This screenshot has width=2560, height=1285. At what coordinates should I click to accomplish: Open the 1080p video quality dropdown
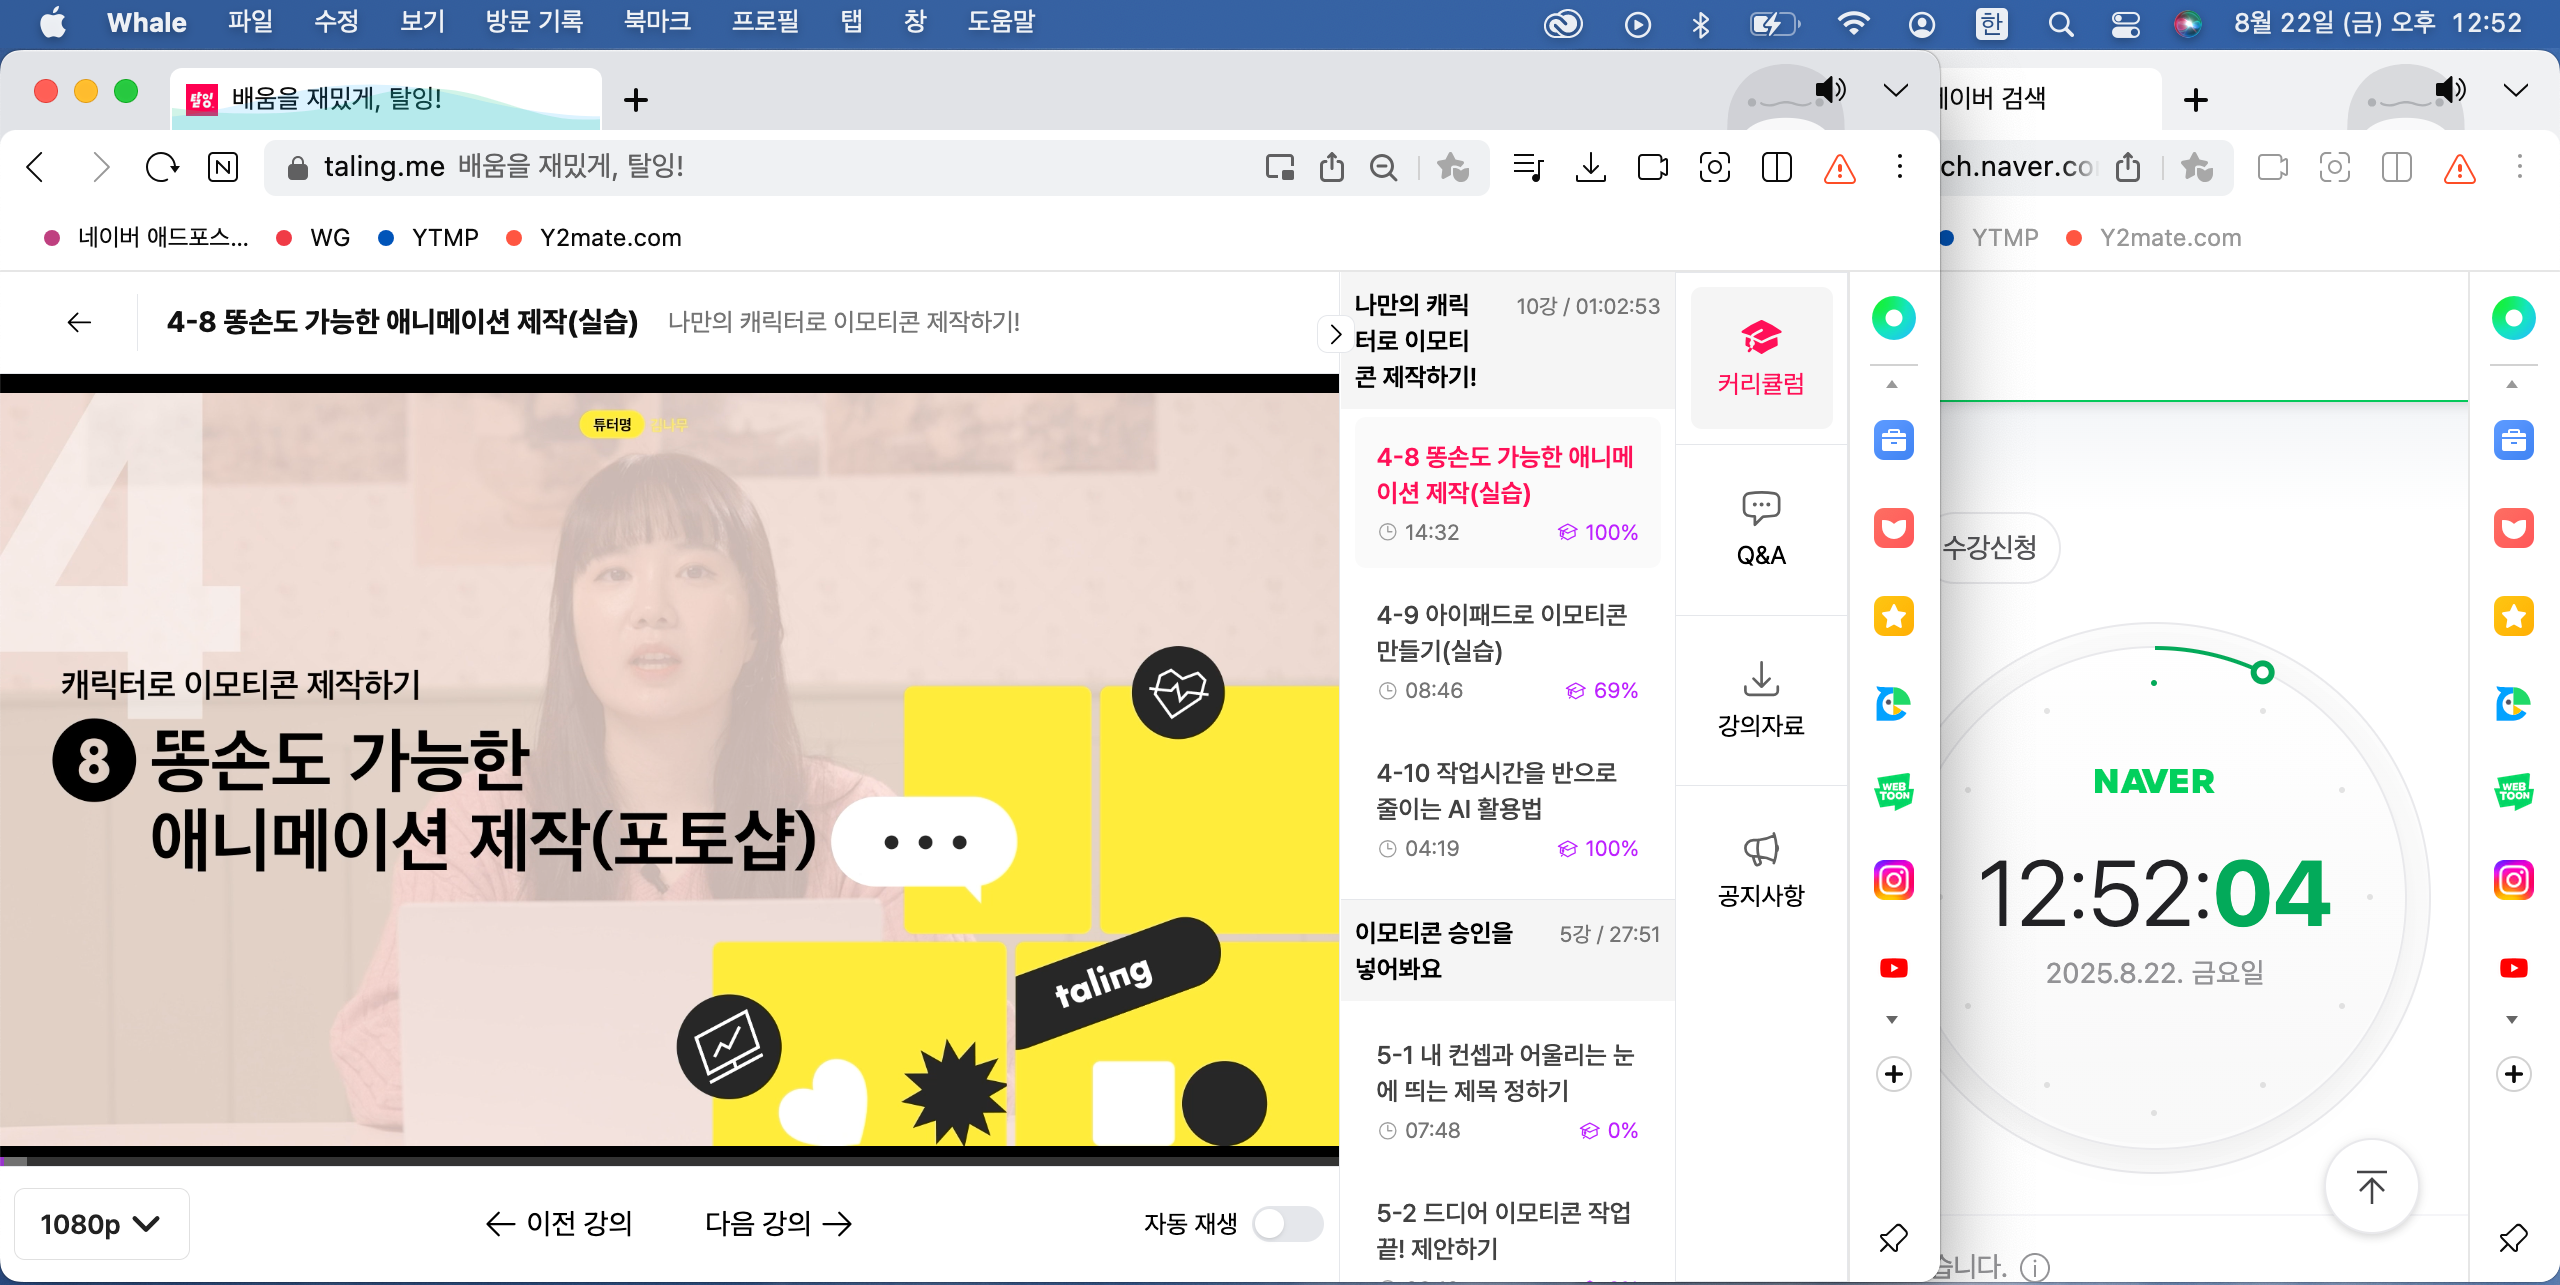click(100, 1224)
